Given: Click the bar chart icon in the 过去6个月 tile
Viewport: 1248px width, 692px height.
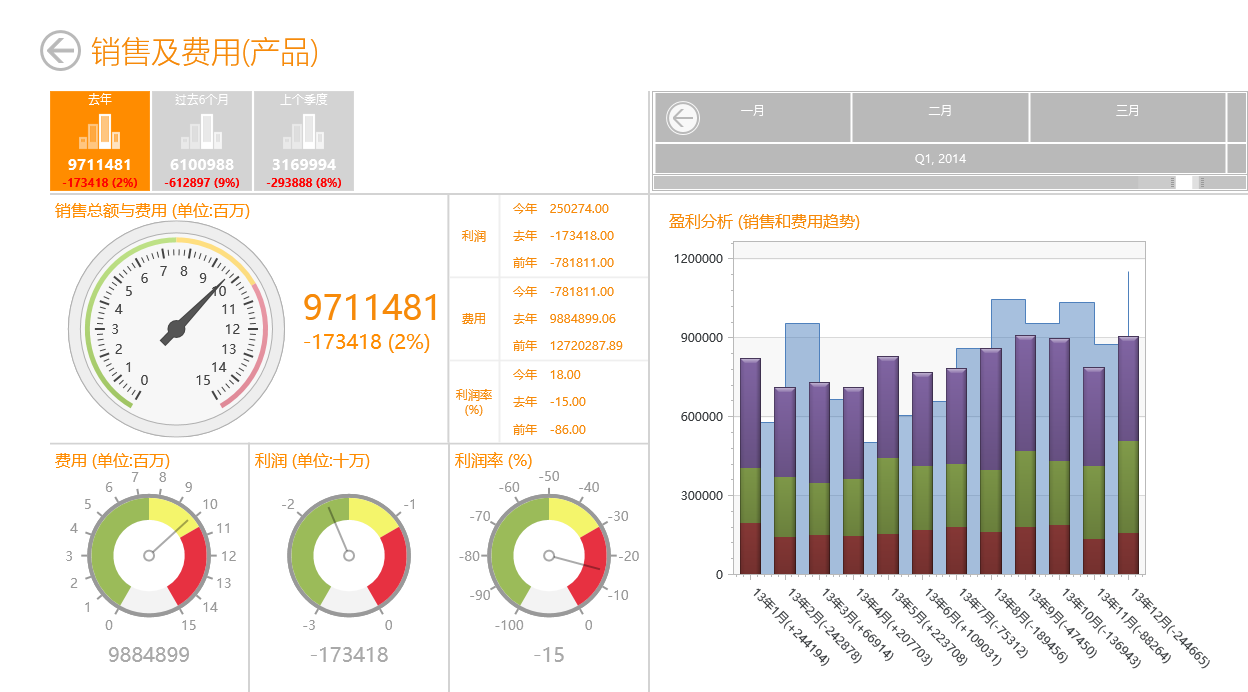Looking at the screenshot, I should coord(202,131).
